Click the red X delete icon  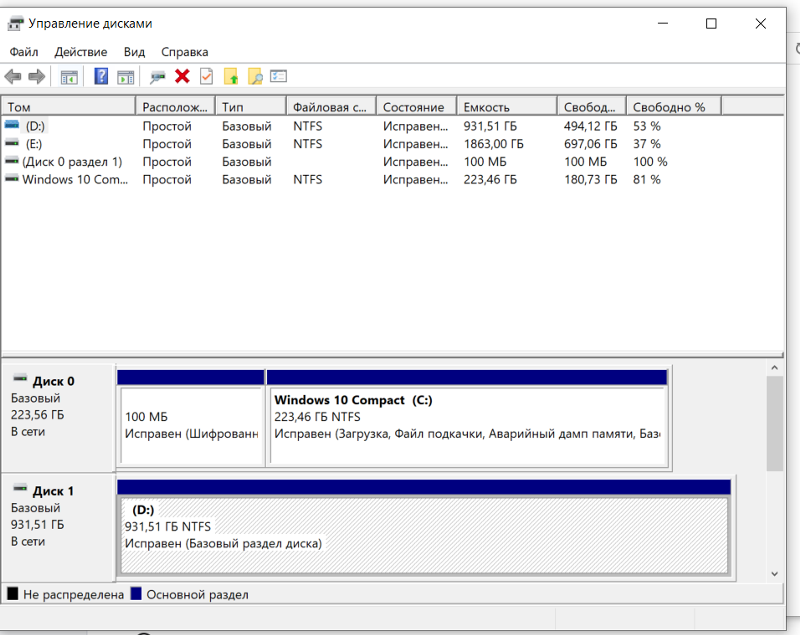[182, 77]
